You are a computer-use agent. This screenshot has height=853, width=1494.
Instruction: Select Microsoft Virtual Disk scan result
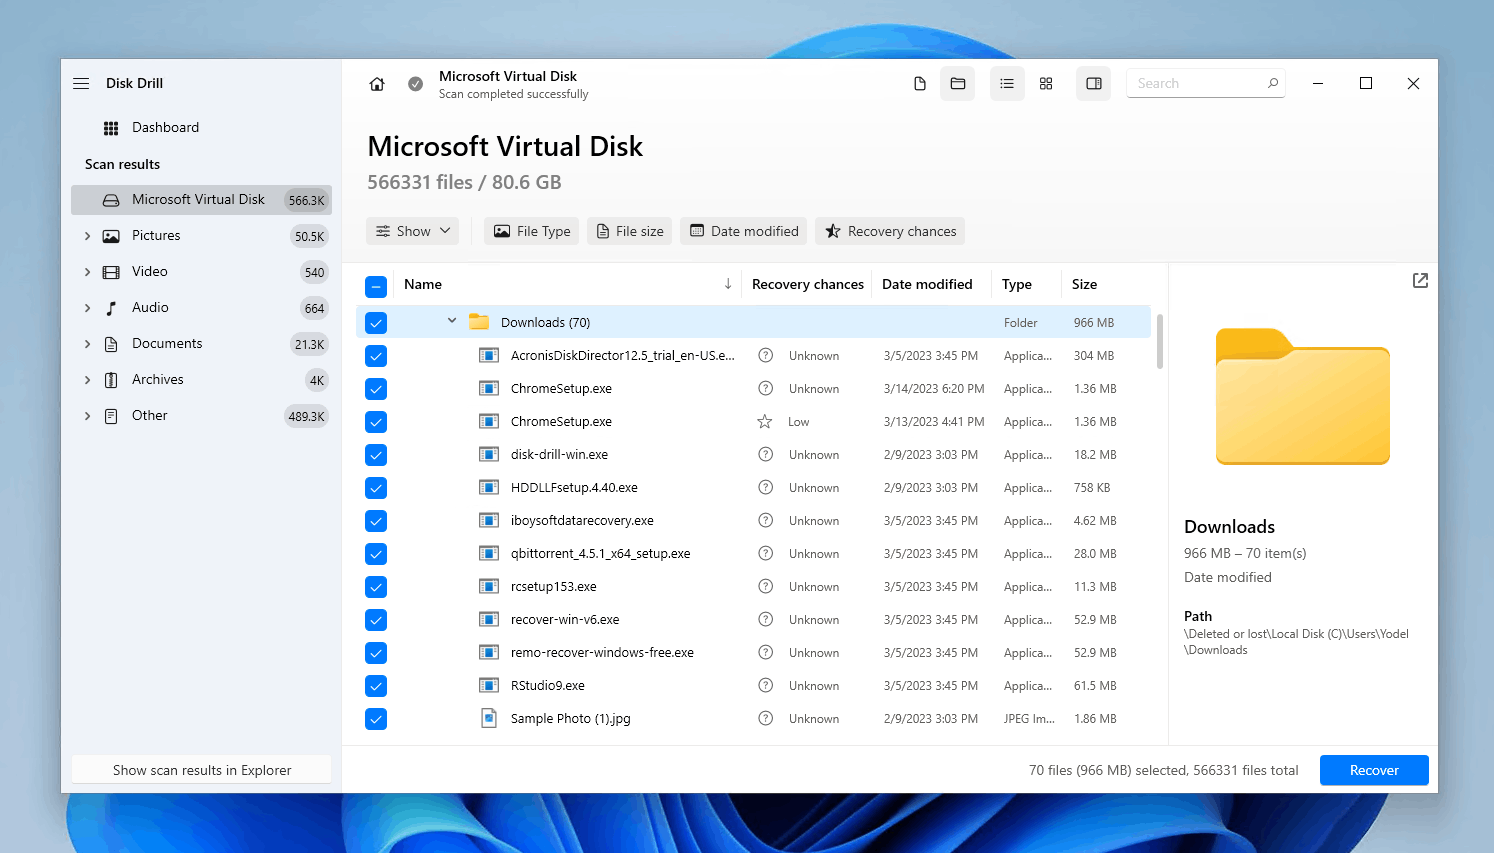tap(201, 200)
